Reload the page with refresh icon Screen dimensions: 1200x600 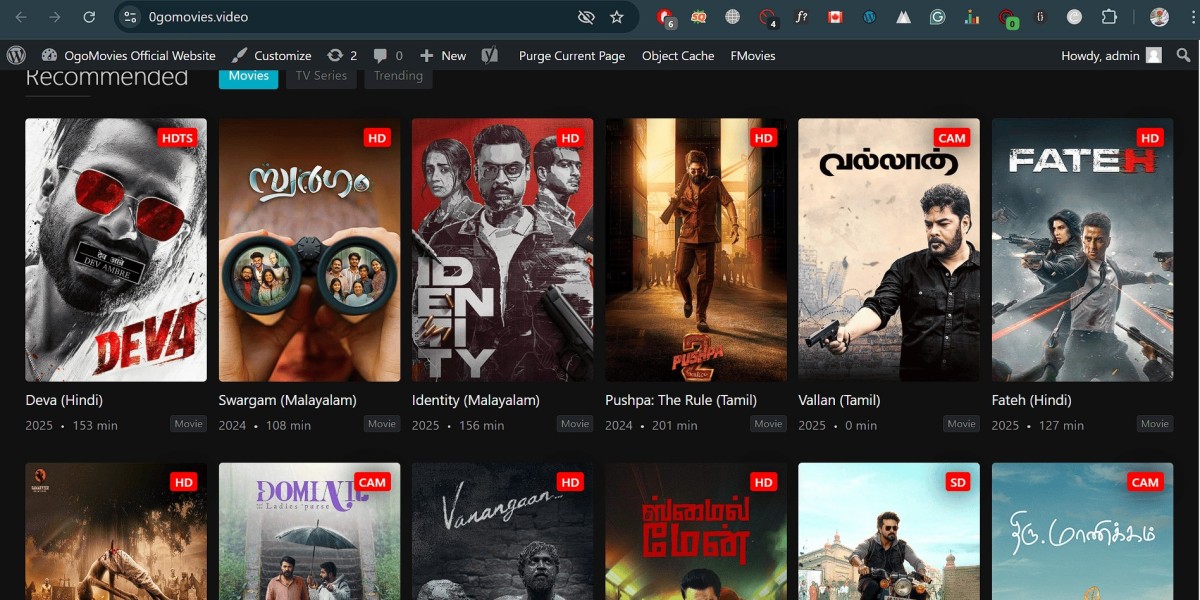click(x=89, y=17)
